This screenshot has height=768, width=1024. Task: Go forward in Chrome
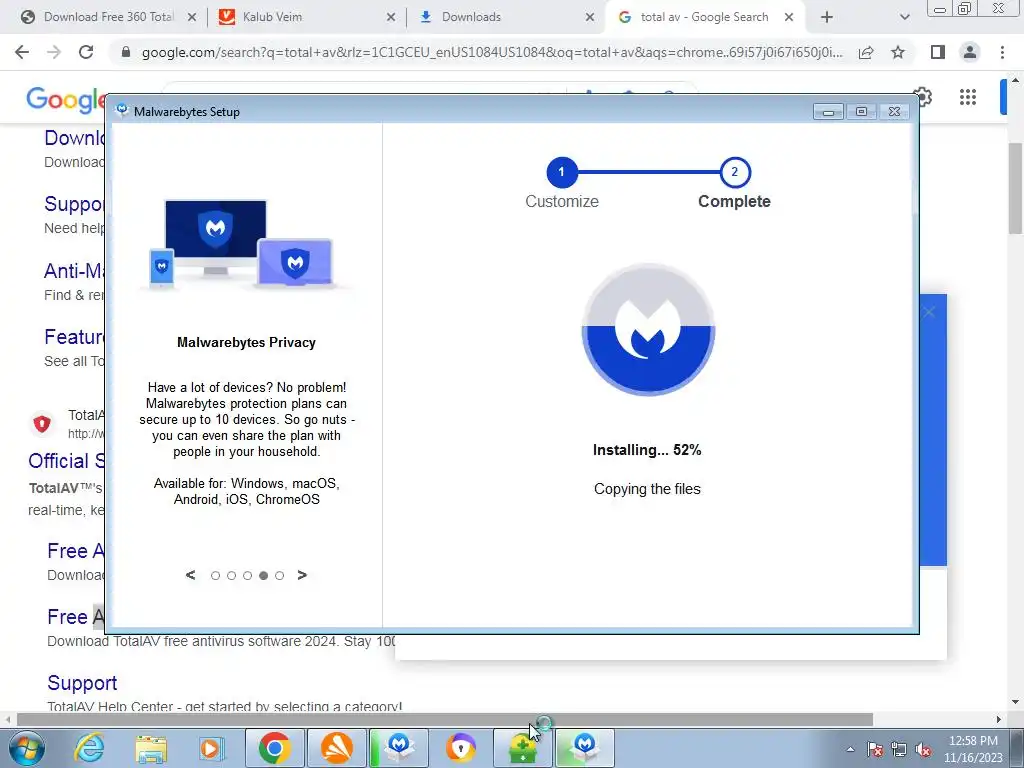(x=54, y=52)
